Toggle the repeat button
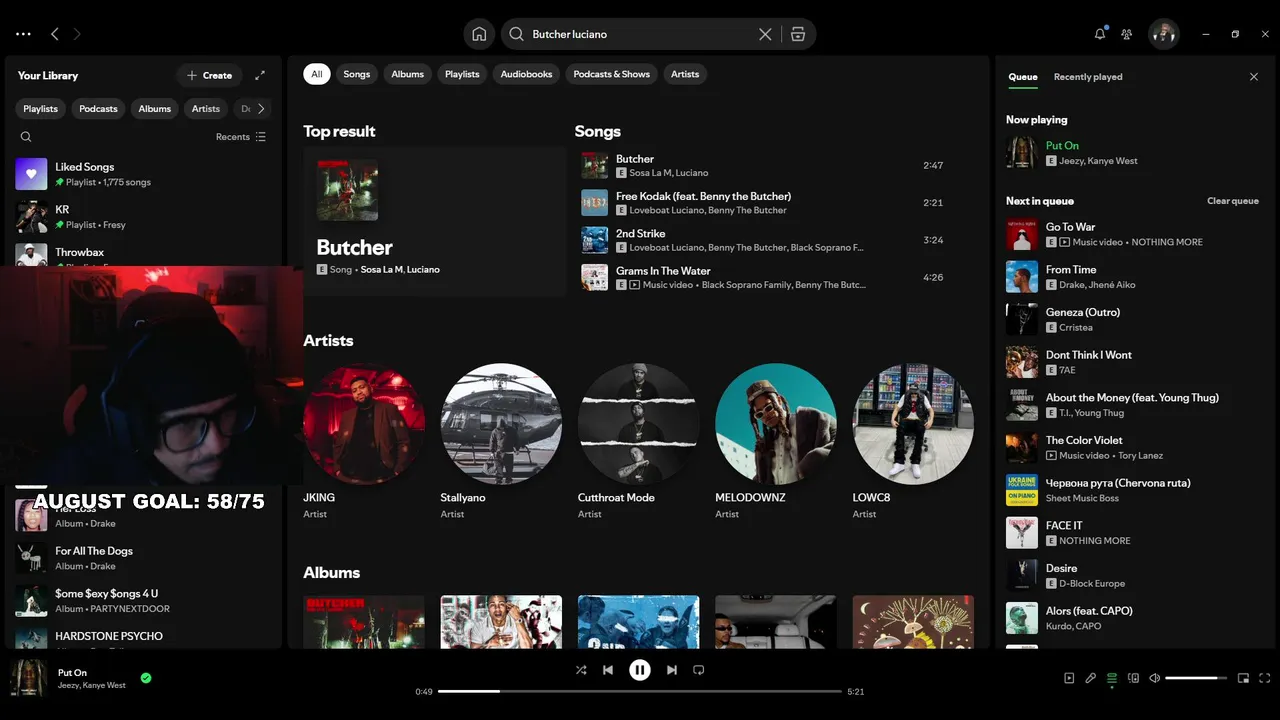 (x=699, y=670)
